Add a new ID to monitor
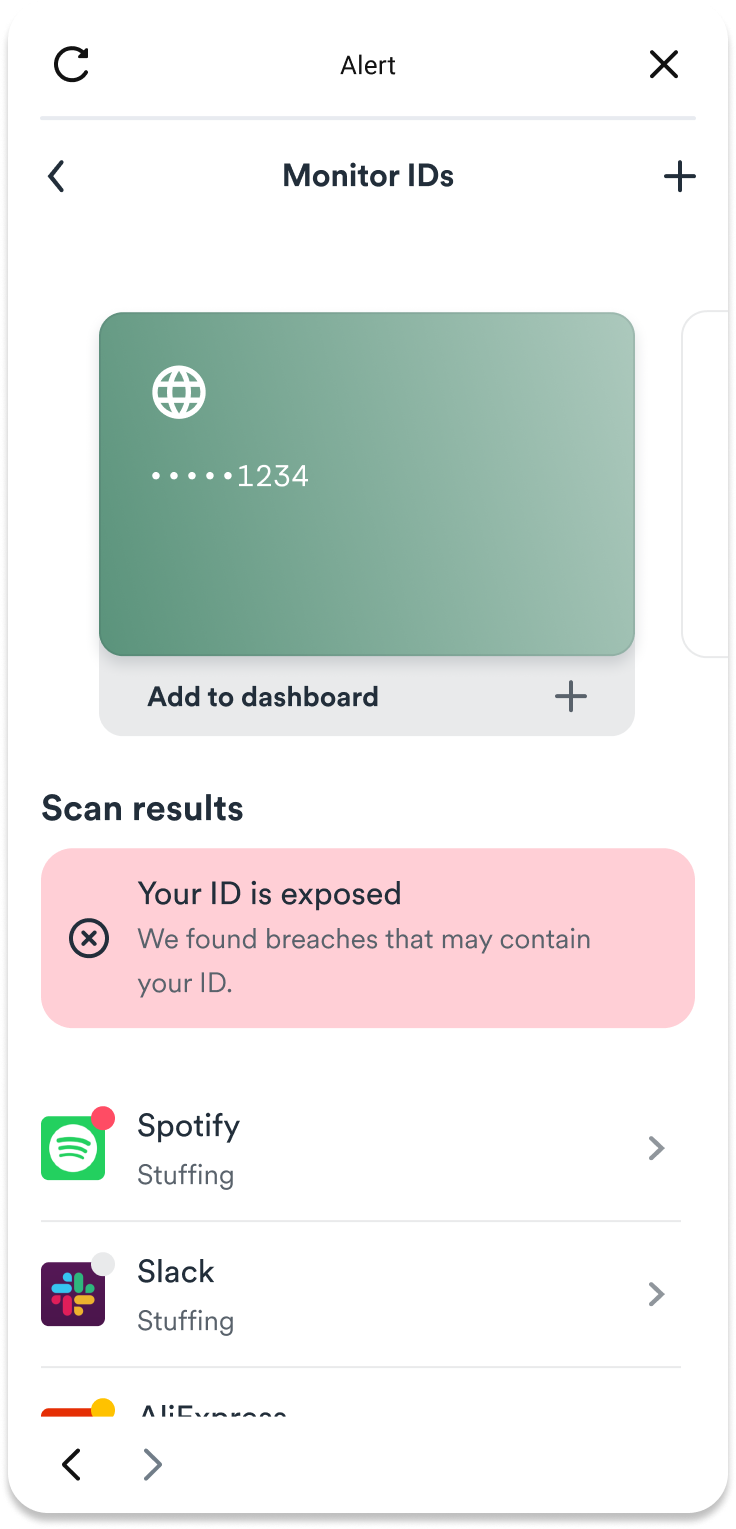 click(x=679, y=177)
